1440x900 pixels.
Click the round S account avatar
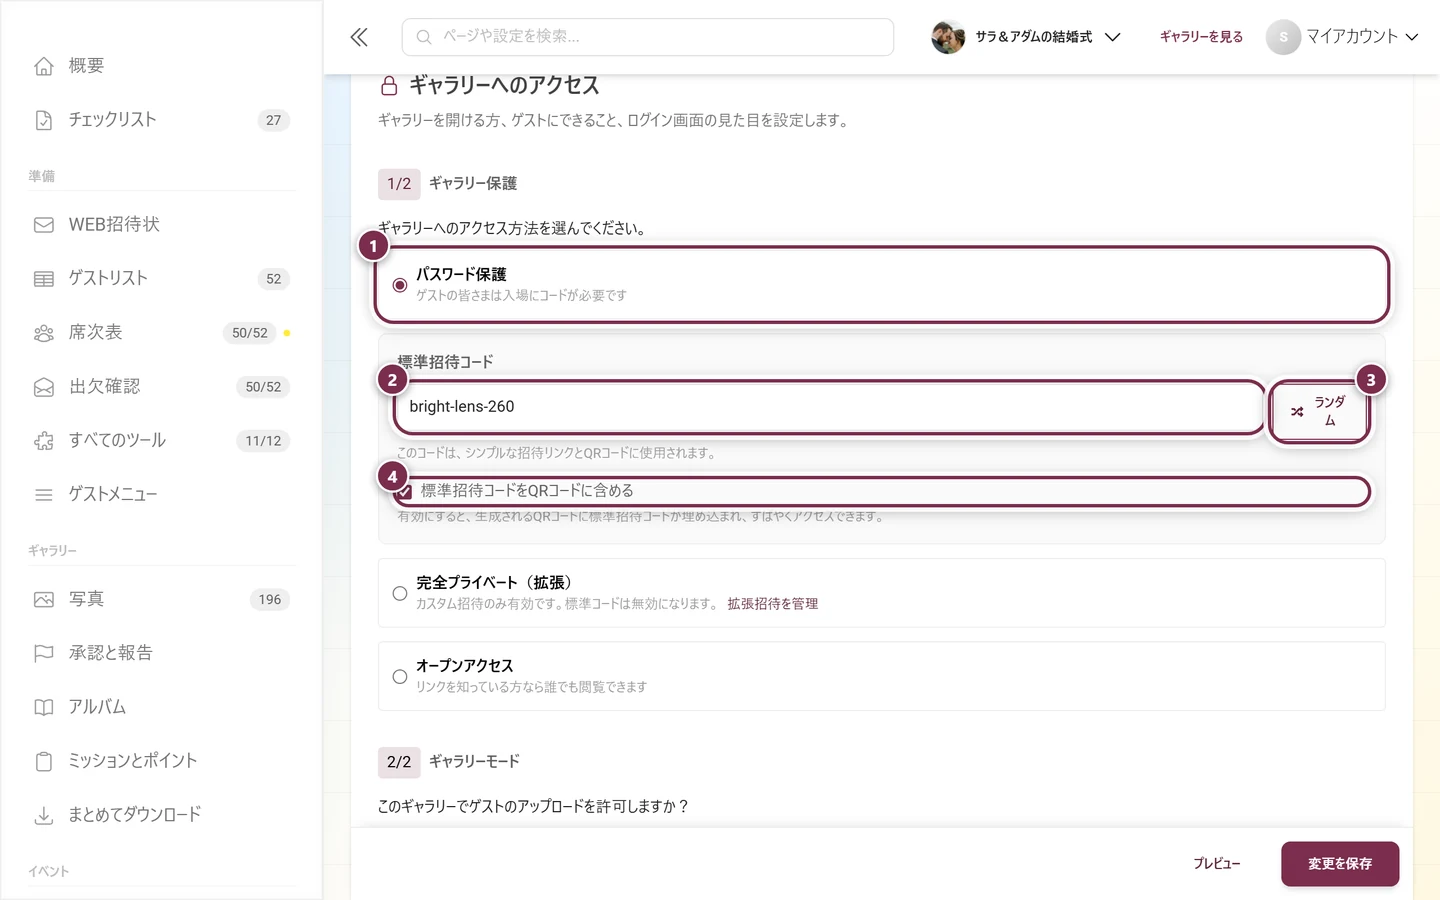[x=1283, y=37]
